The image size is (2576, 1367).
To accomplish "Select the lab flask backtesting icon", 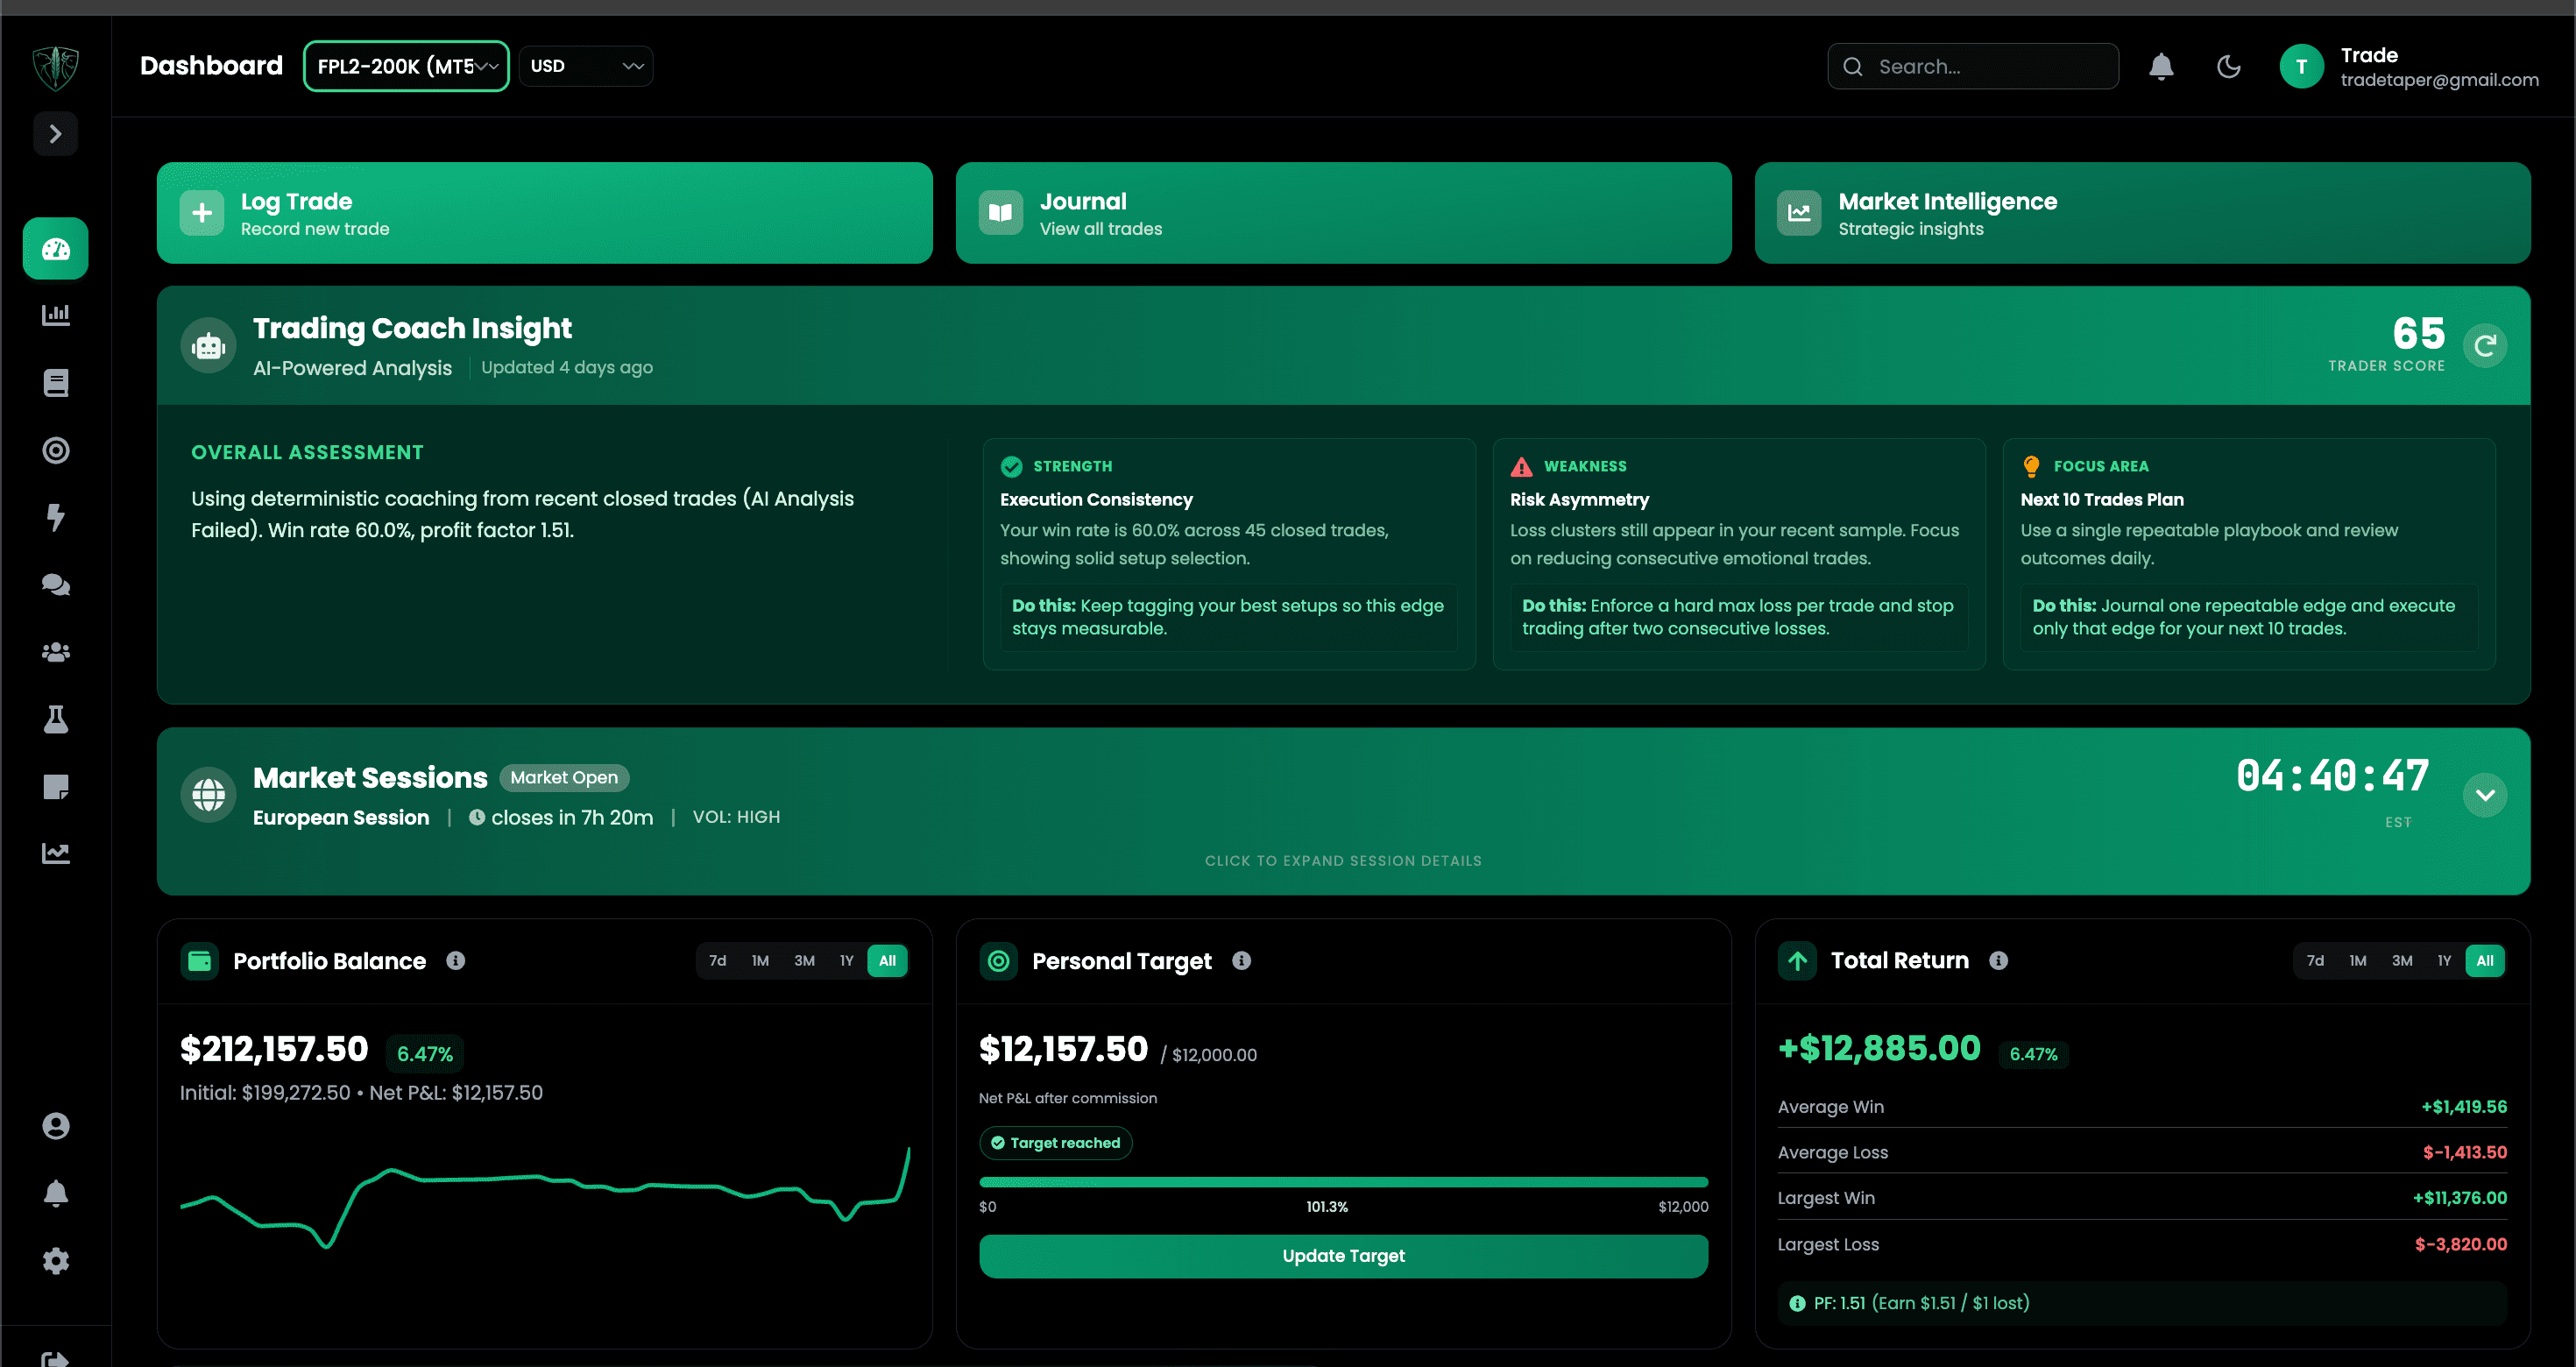I will [x=56, y=720].
